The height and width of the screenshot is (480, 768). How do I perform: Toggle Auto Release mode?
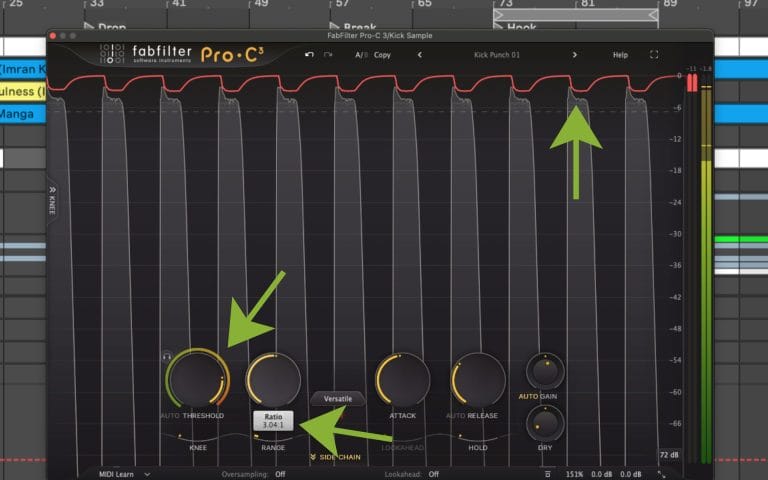click(x=455, y=415)
